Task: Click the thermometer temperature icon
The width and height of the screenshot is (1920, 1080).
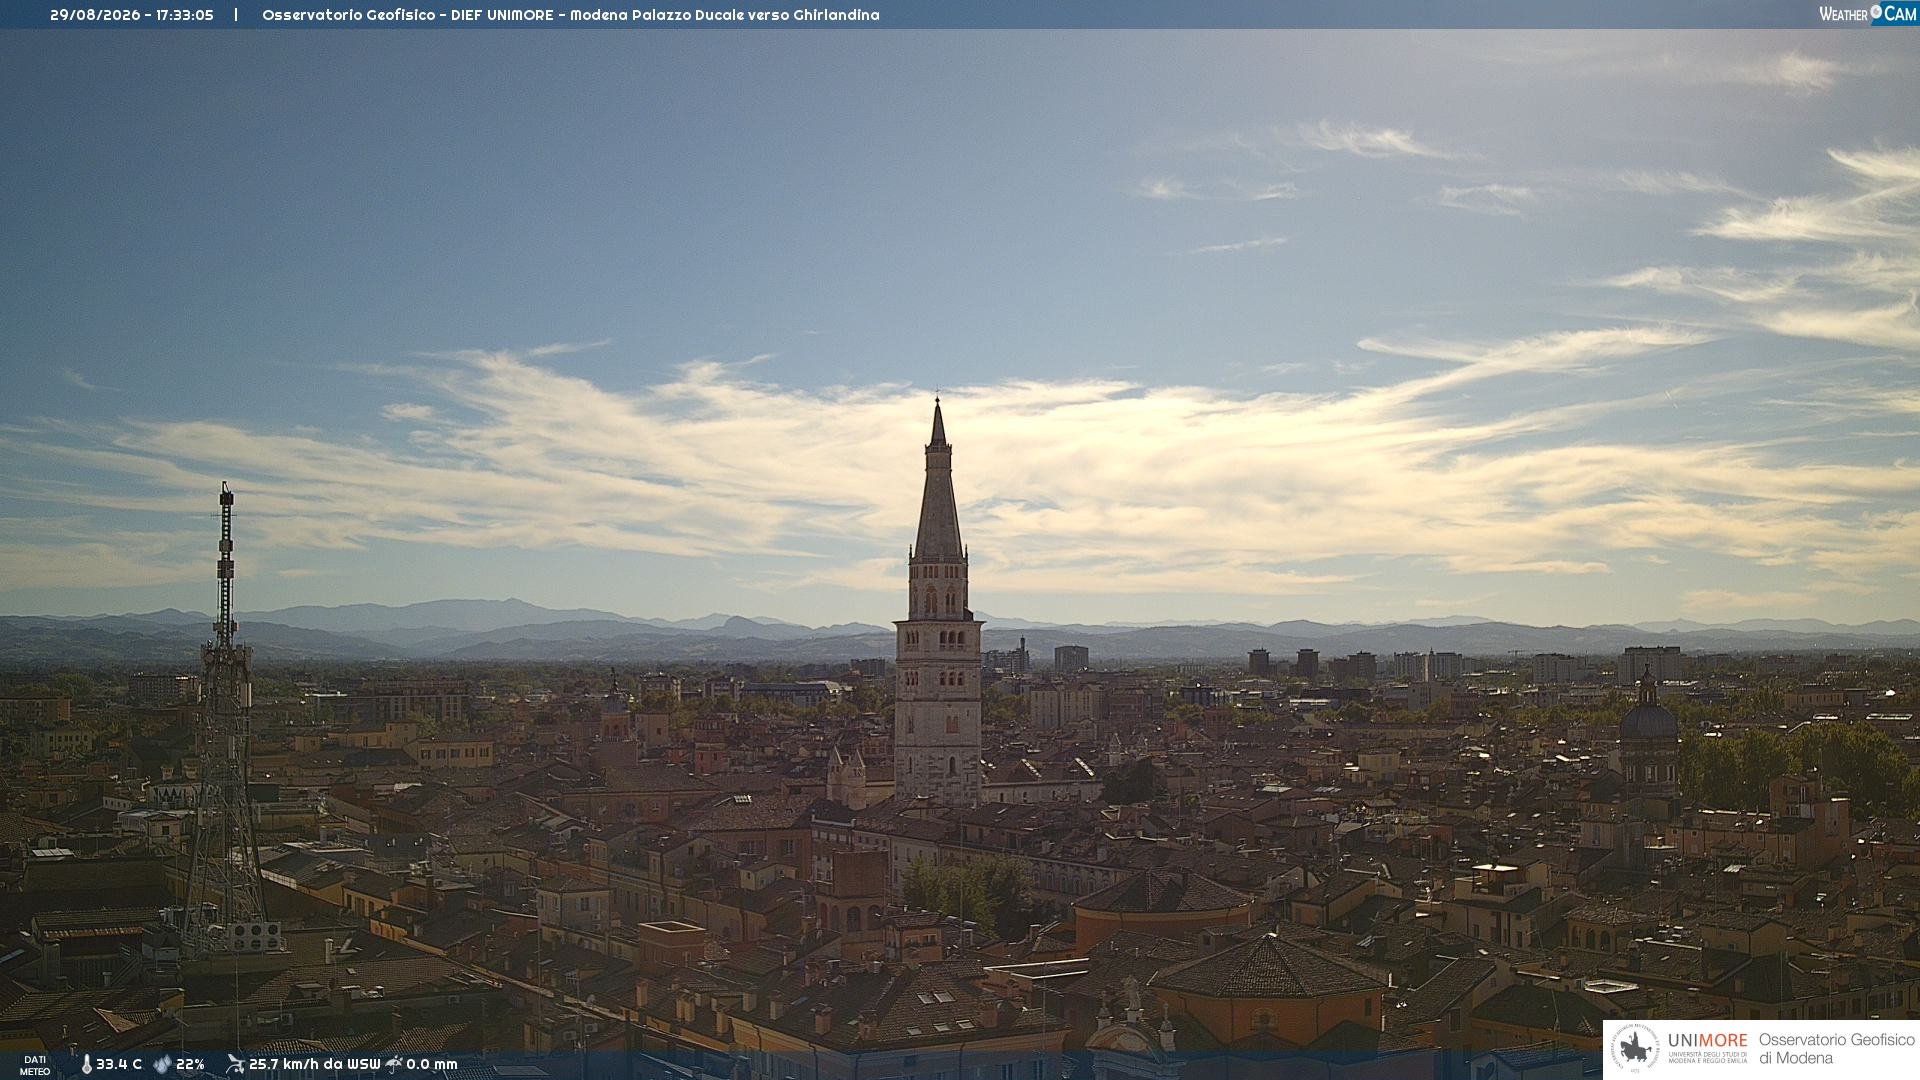Action: point(87,1064)
